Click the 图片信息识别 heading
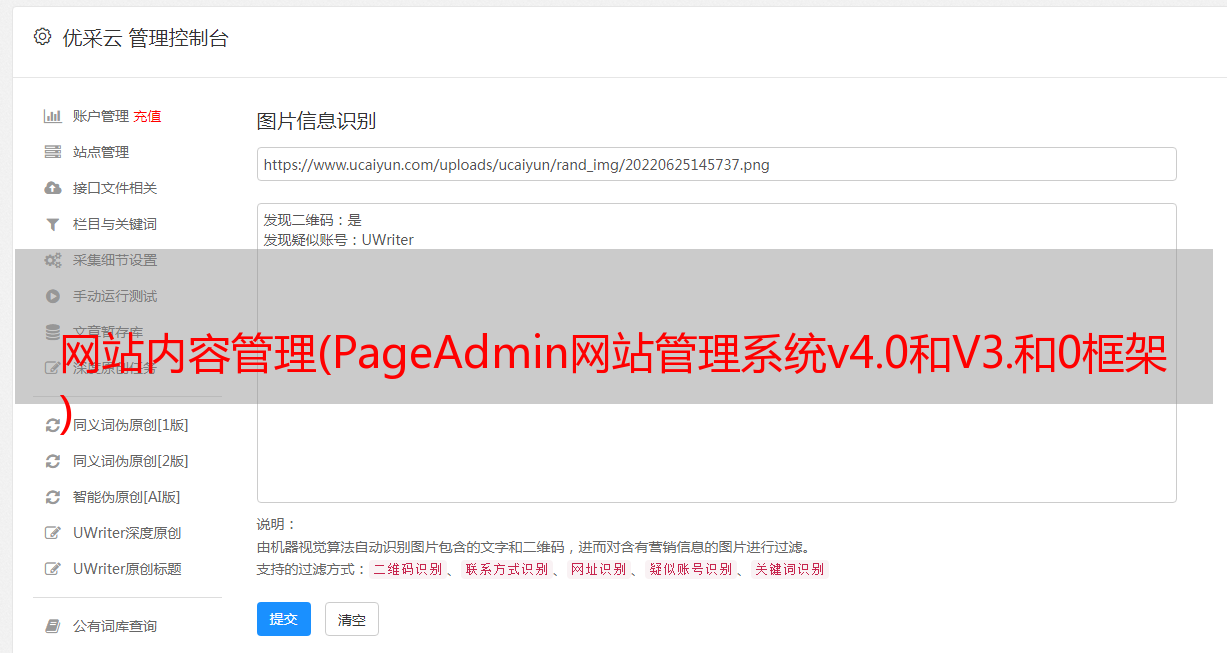Image resolution: width=1227 pixels, height=653 pixels. pos(316,121)
